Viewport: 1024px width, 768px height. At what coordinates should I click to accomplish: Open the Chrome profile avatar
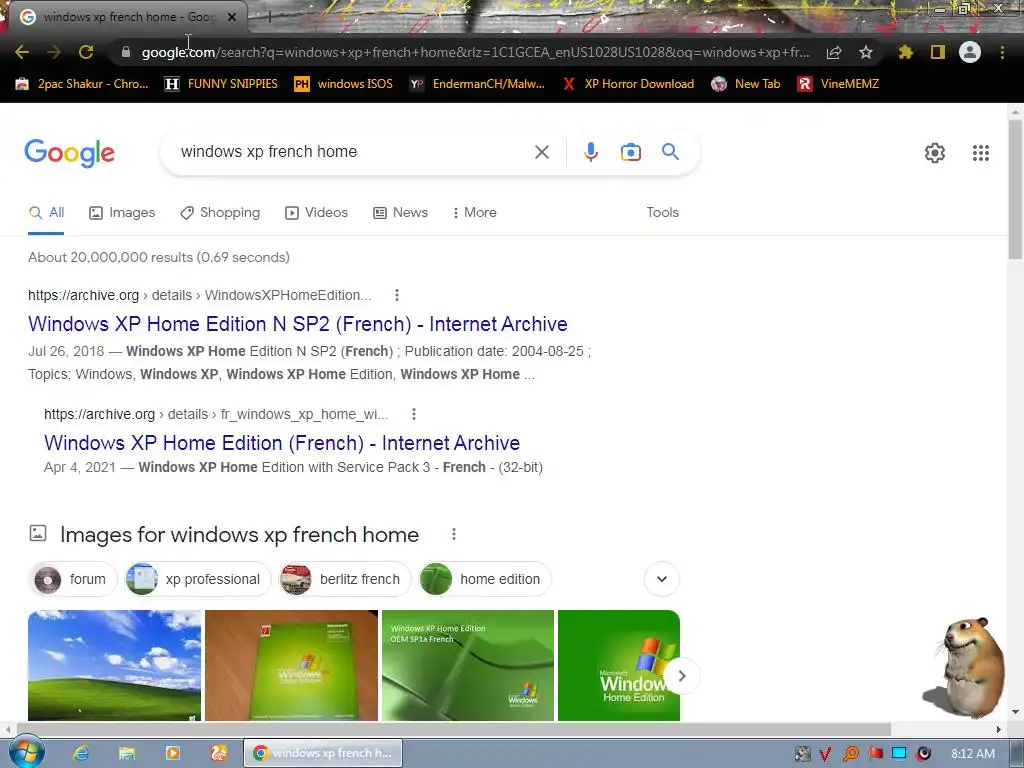click(970, 52)
